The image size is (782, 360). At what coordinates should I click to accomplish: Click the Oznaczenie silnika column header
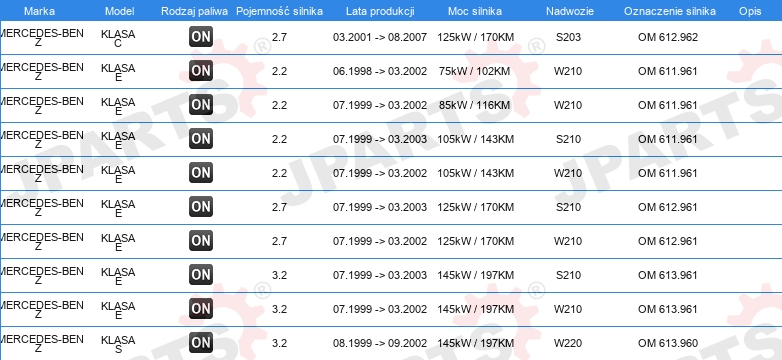pyautogui.click(x=670, y=11)
